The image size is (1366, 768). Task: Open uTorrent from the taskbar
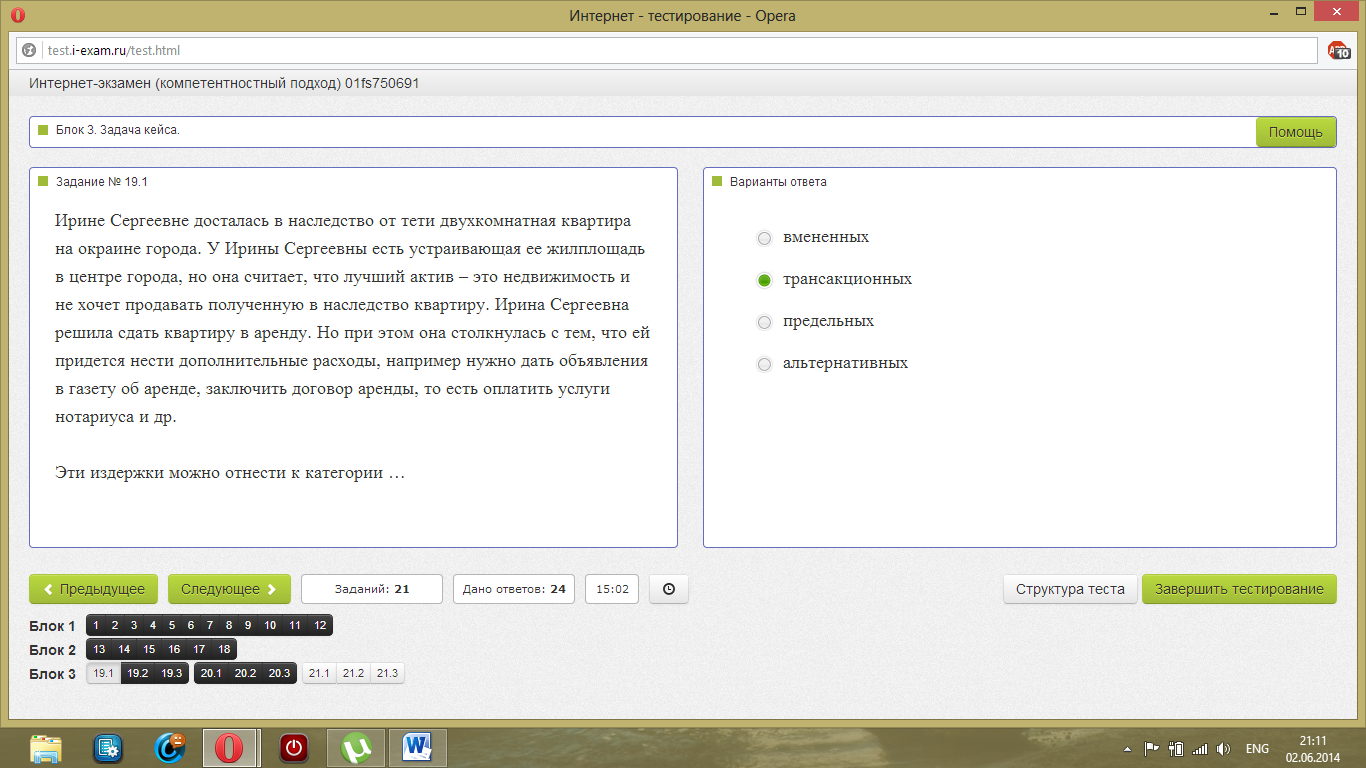356,748
